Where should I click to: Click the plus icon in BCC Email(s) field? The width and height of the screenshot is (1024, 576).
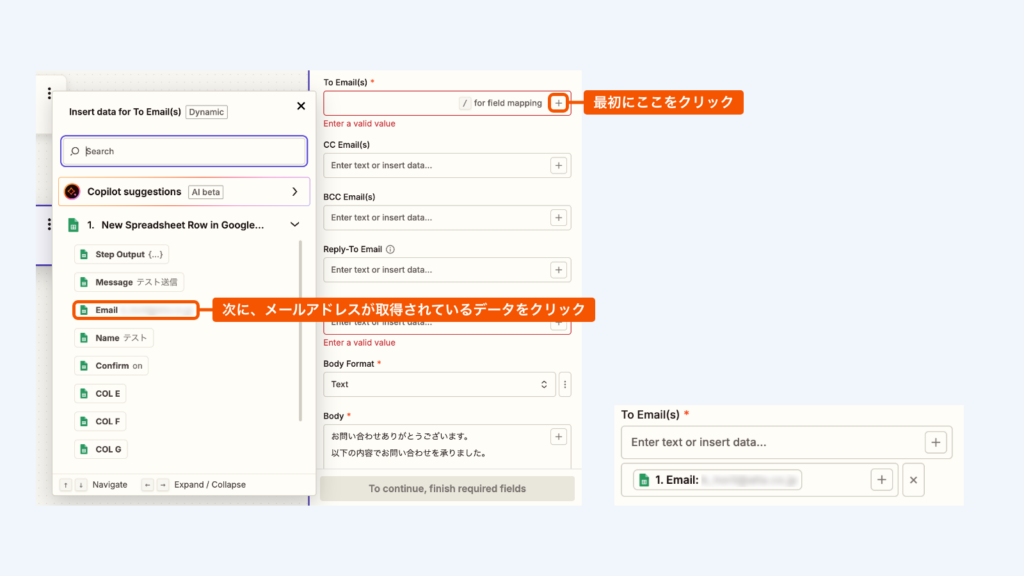558,218
